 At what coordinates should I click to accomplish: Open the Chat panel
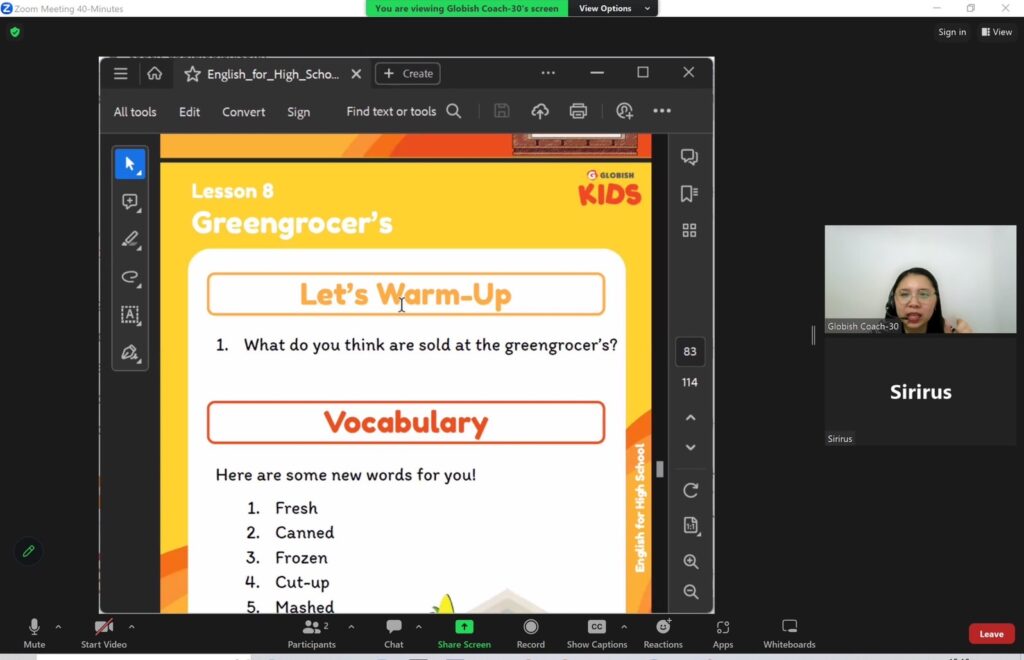(x=394, y=632)
